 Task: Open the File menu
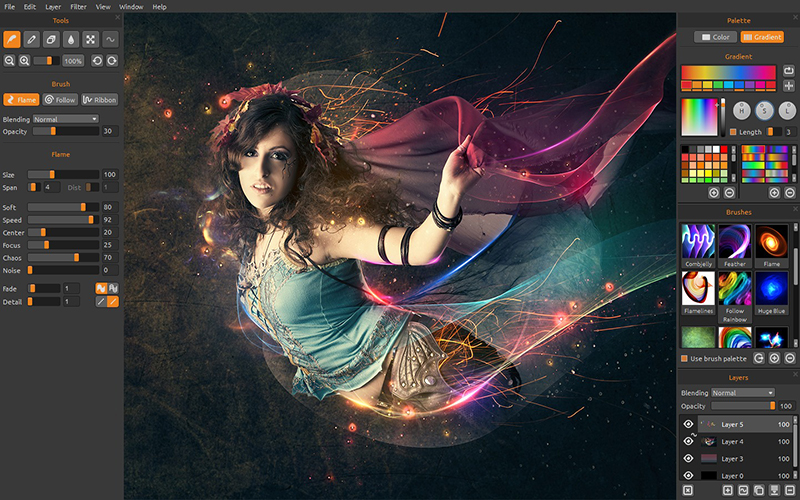coord(10,7)
